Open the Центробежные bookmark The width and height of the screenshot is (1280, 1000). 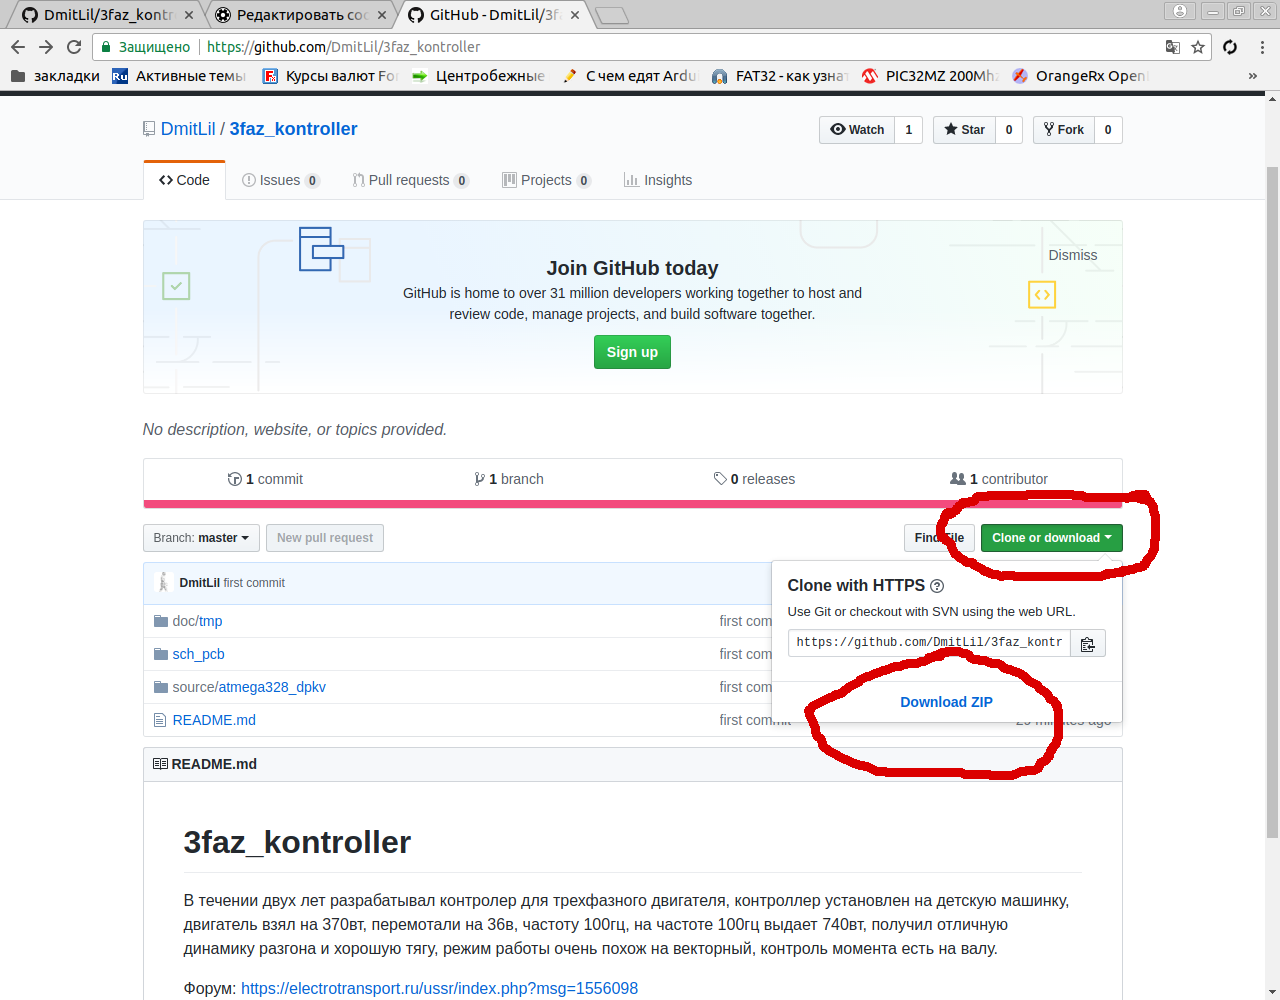[478, 76]
